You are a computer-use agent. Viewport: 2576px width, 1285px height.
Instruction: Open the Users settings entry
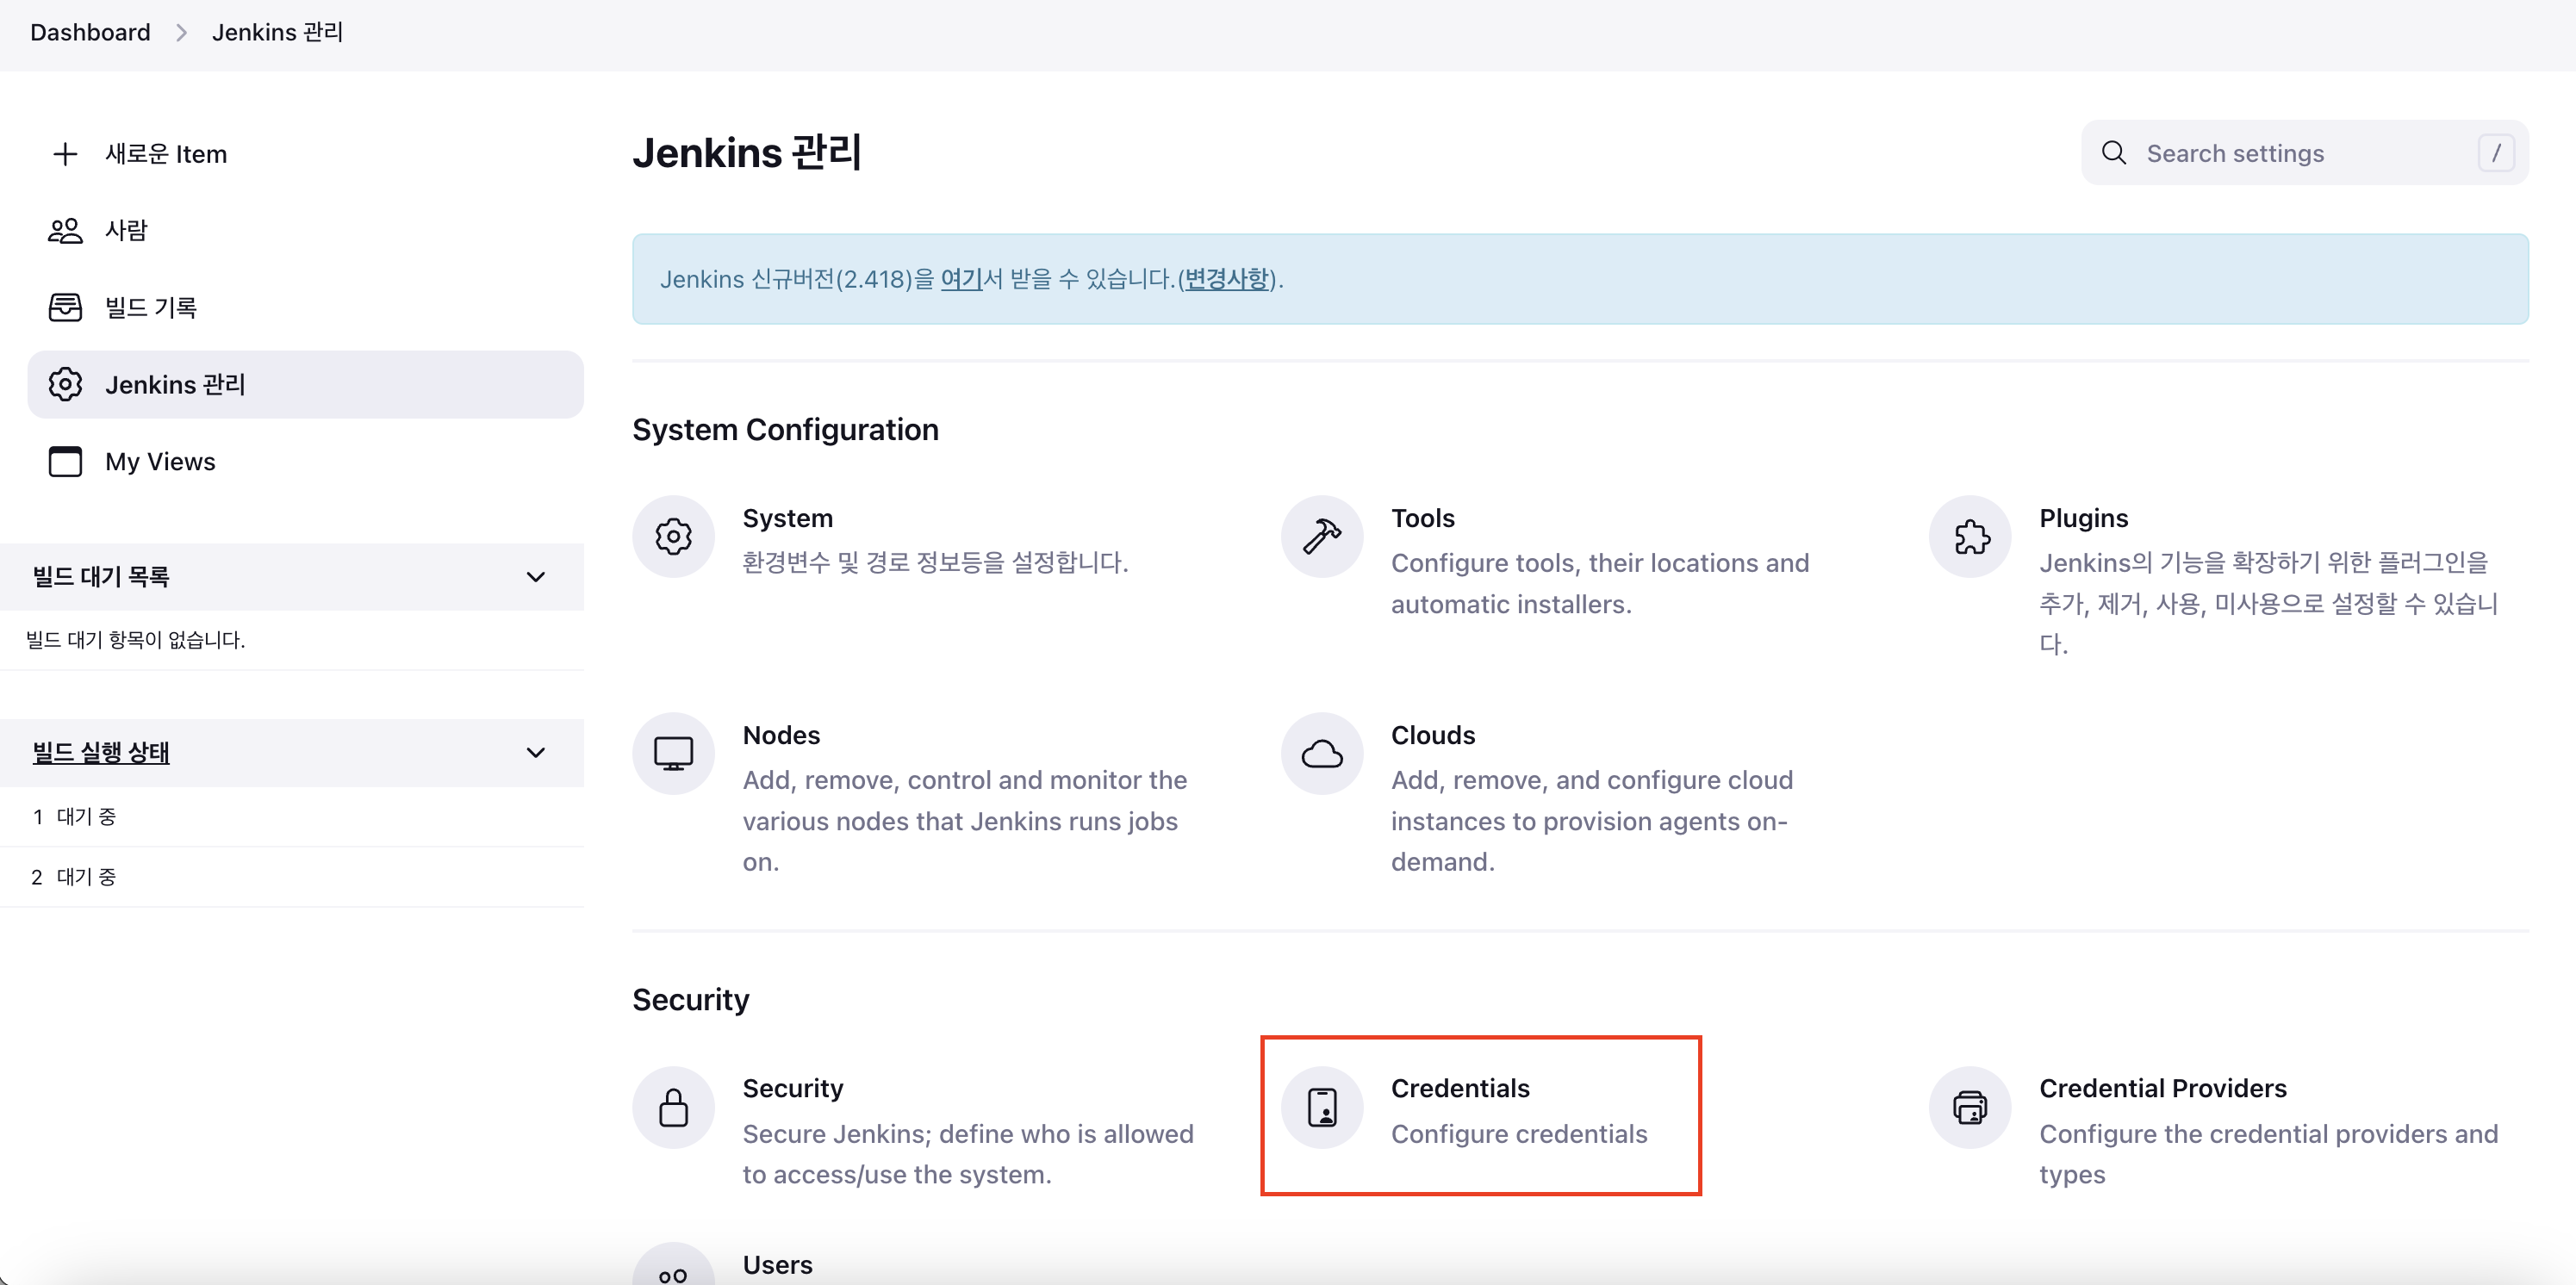tap(777, 1265)
